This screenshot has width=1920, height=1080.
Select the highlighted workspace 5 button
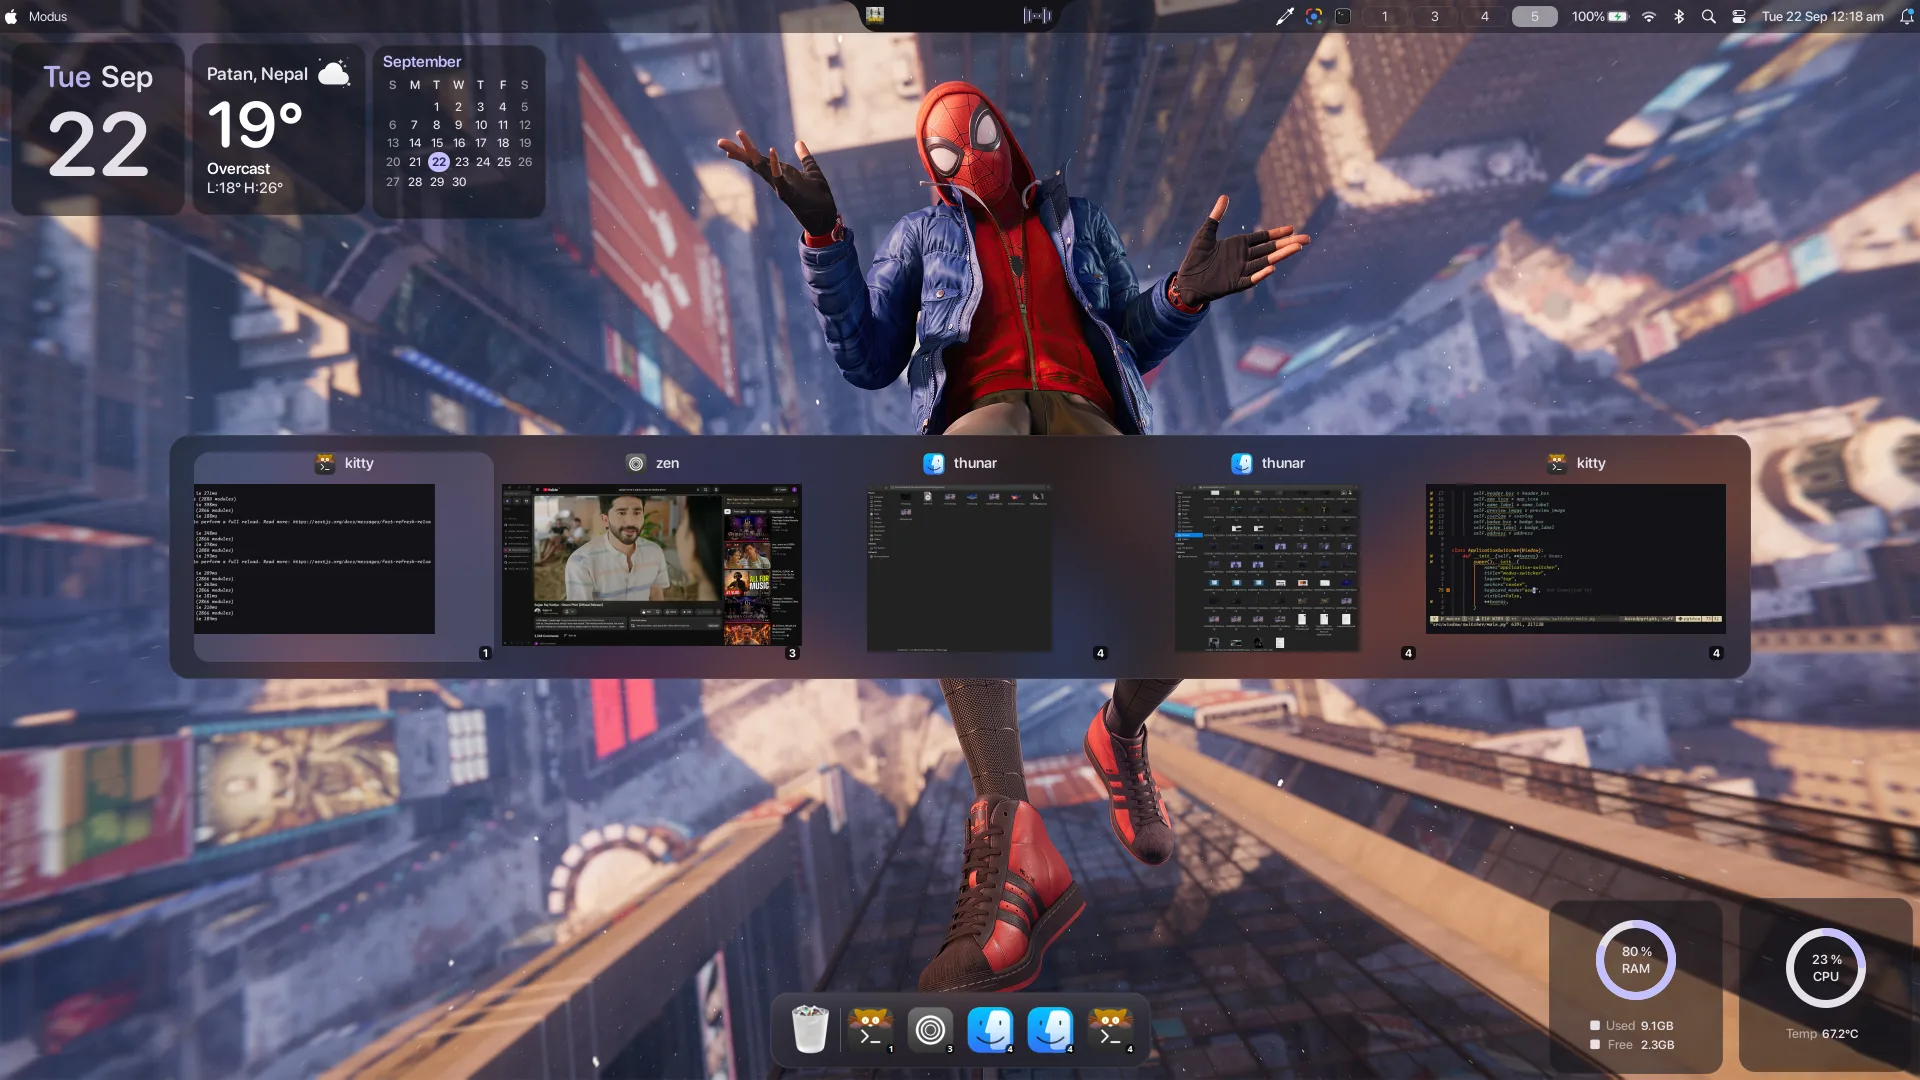point(1535,16)
